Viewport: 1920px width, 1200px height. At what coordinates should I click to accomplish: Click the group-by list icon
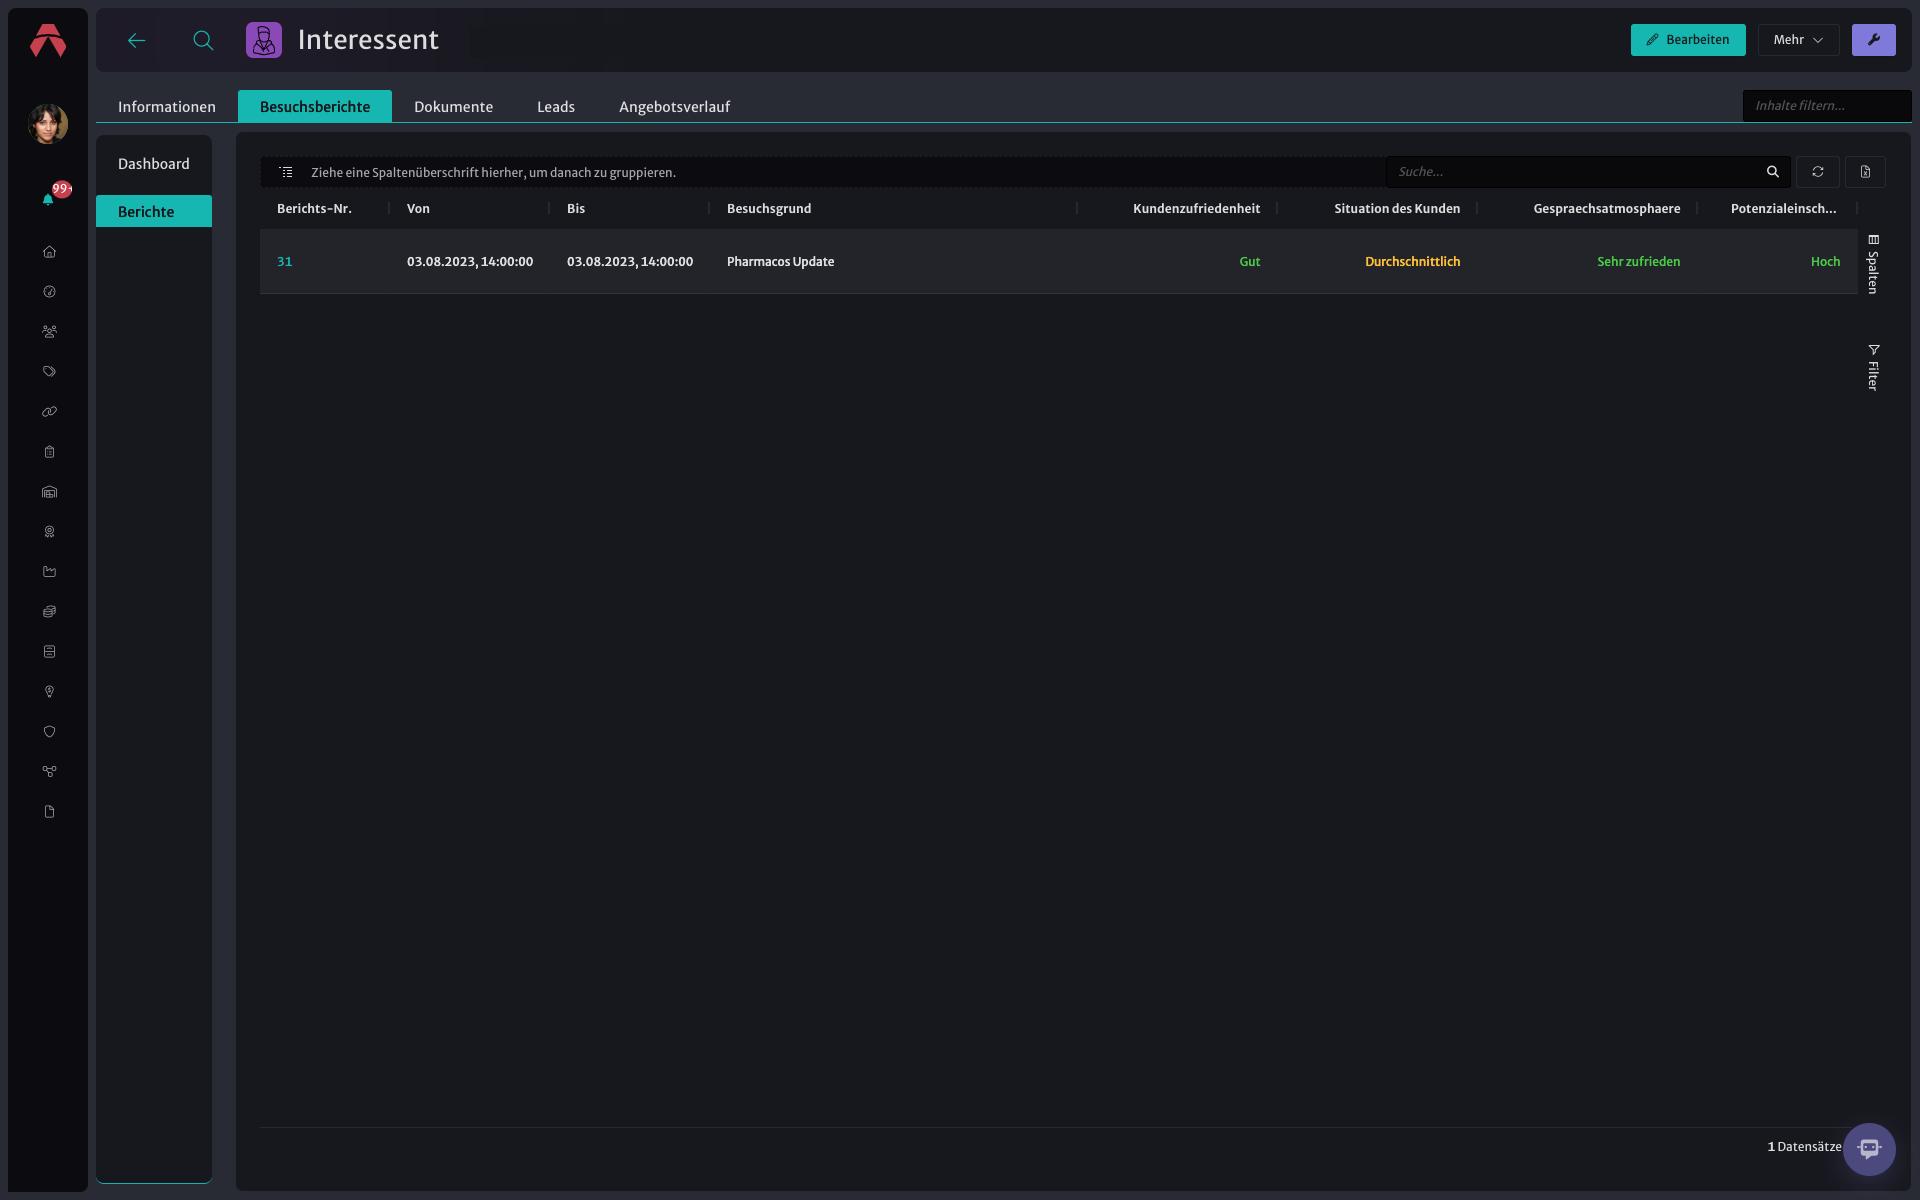pos(286,172)
